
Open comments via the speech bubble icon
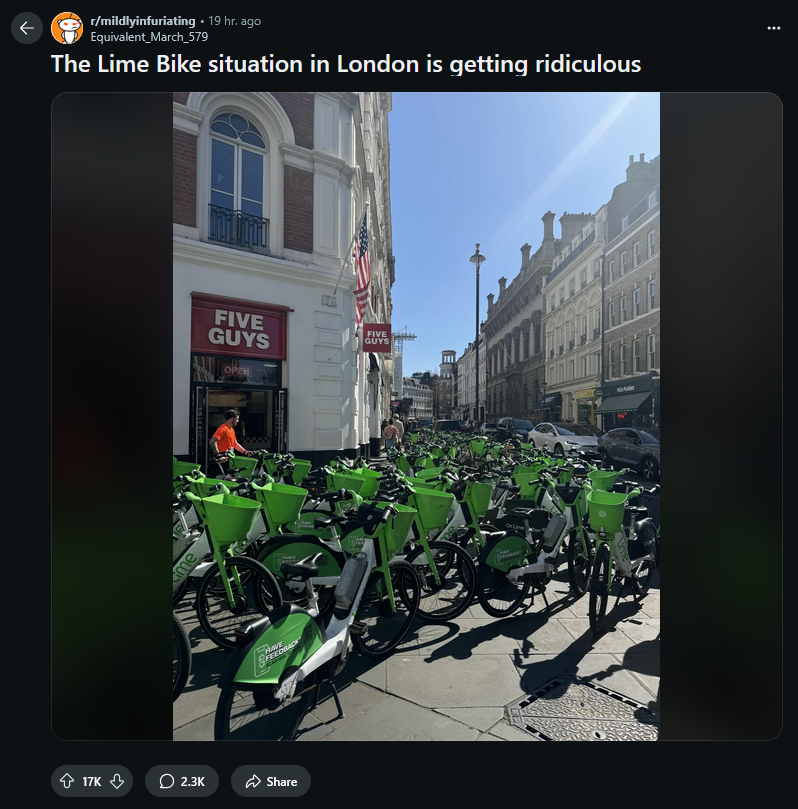[x=167, y=781]
